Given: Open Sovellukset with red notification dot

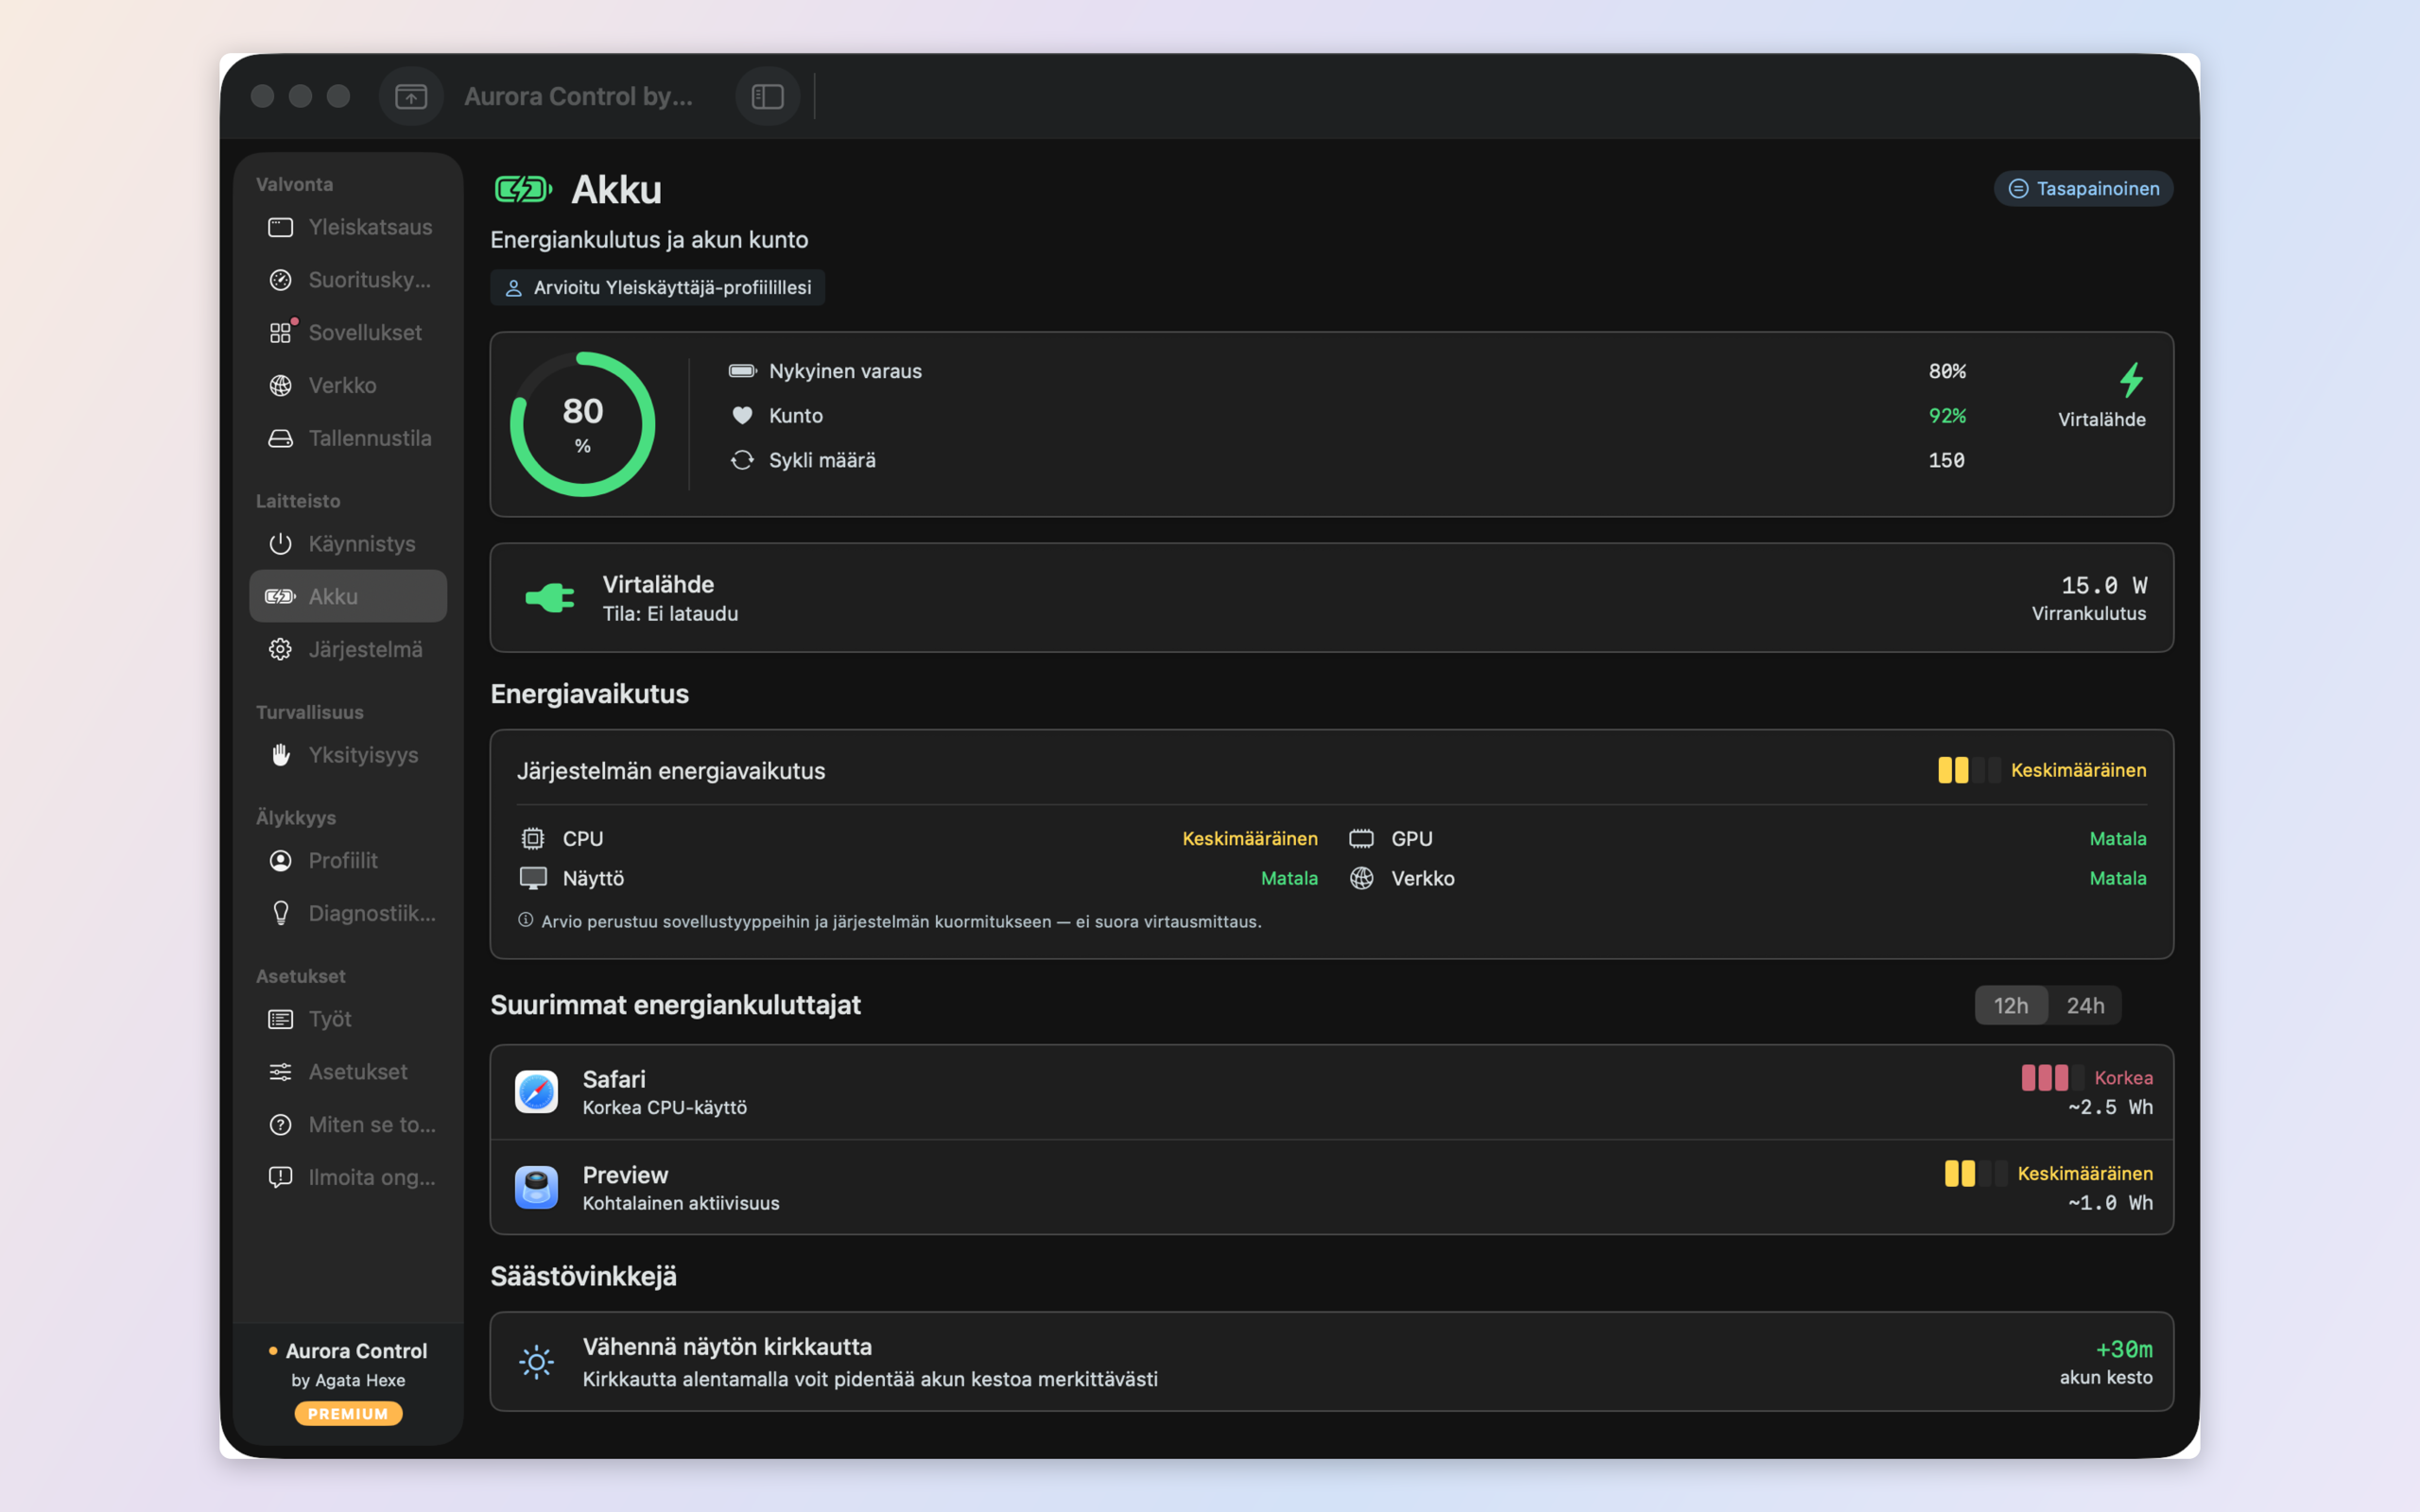Looking at the screenshot, I should (x=348, y=332).
